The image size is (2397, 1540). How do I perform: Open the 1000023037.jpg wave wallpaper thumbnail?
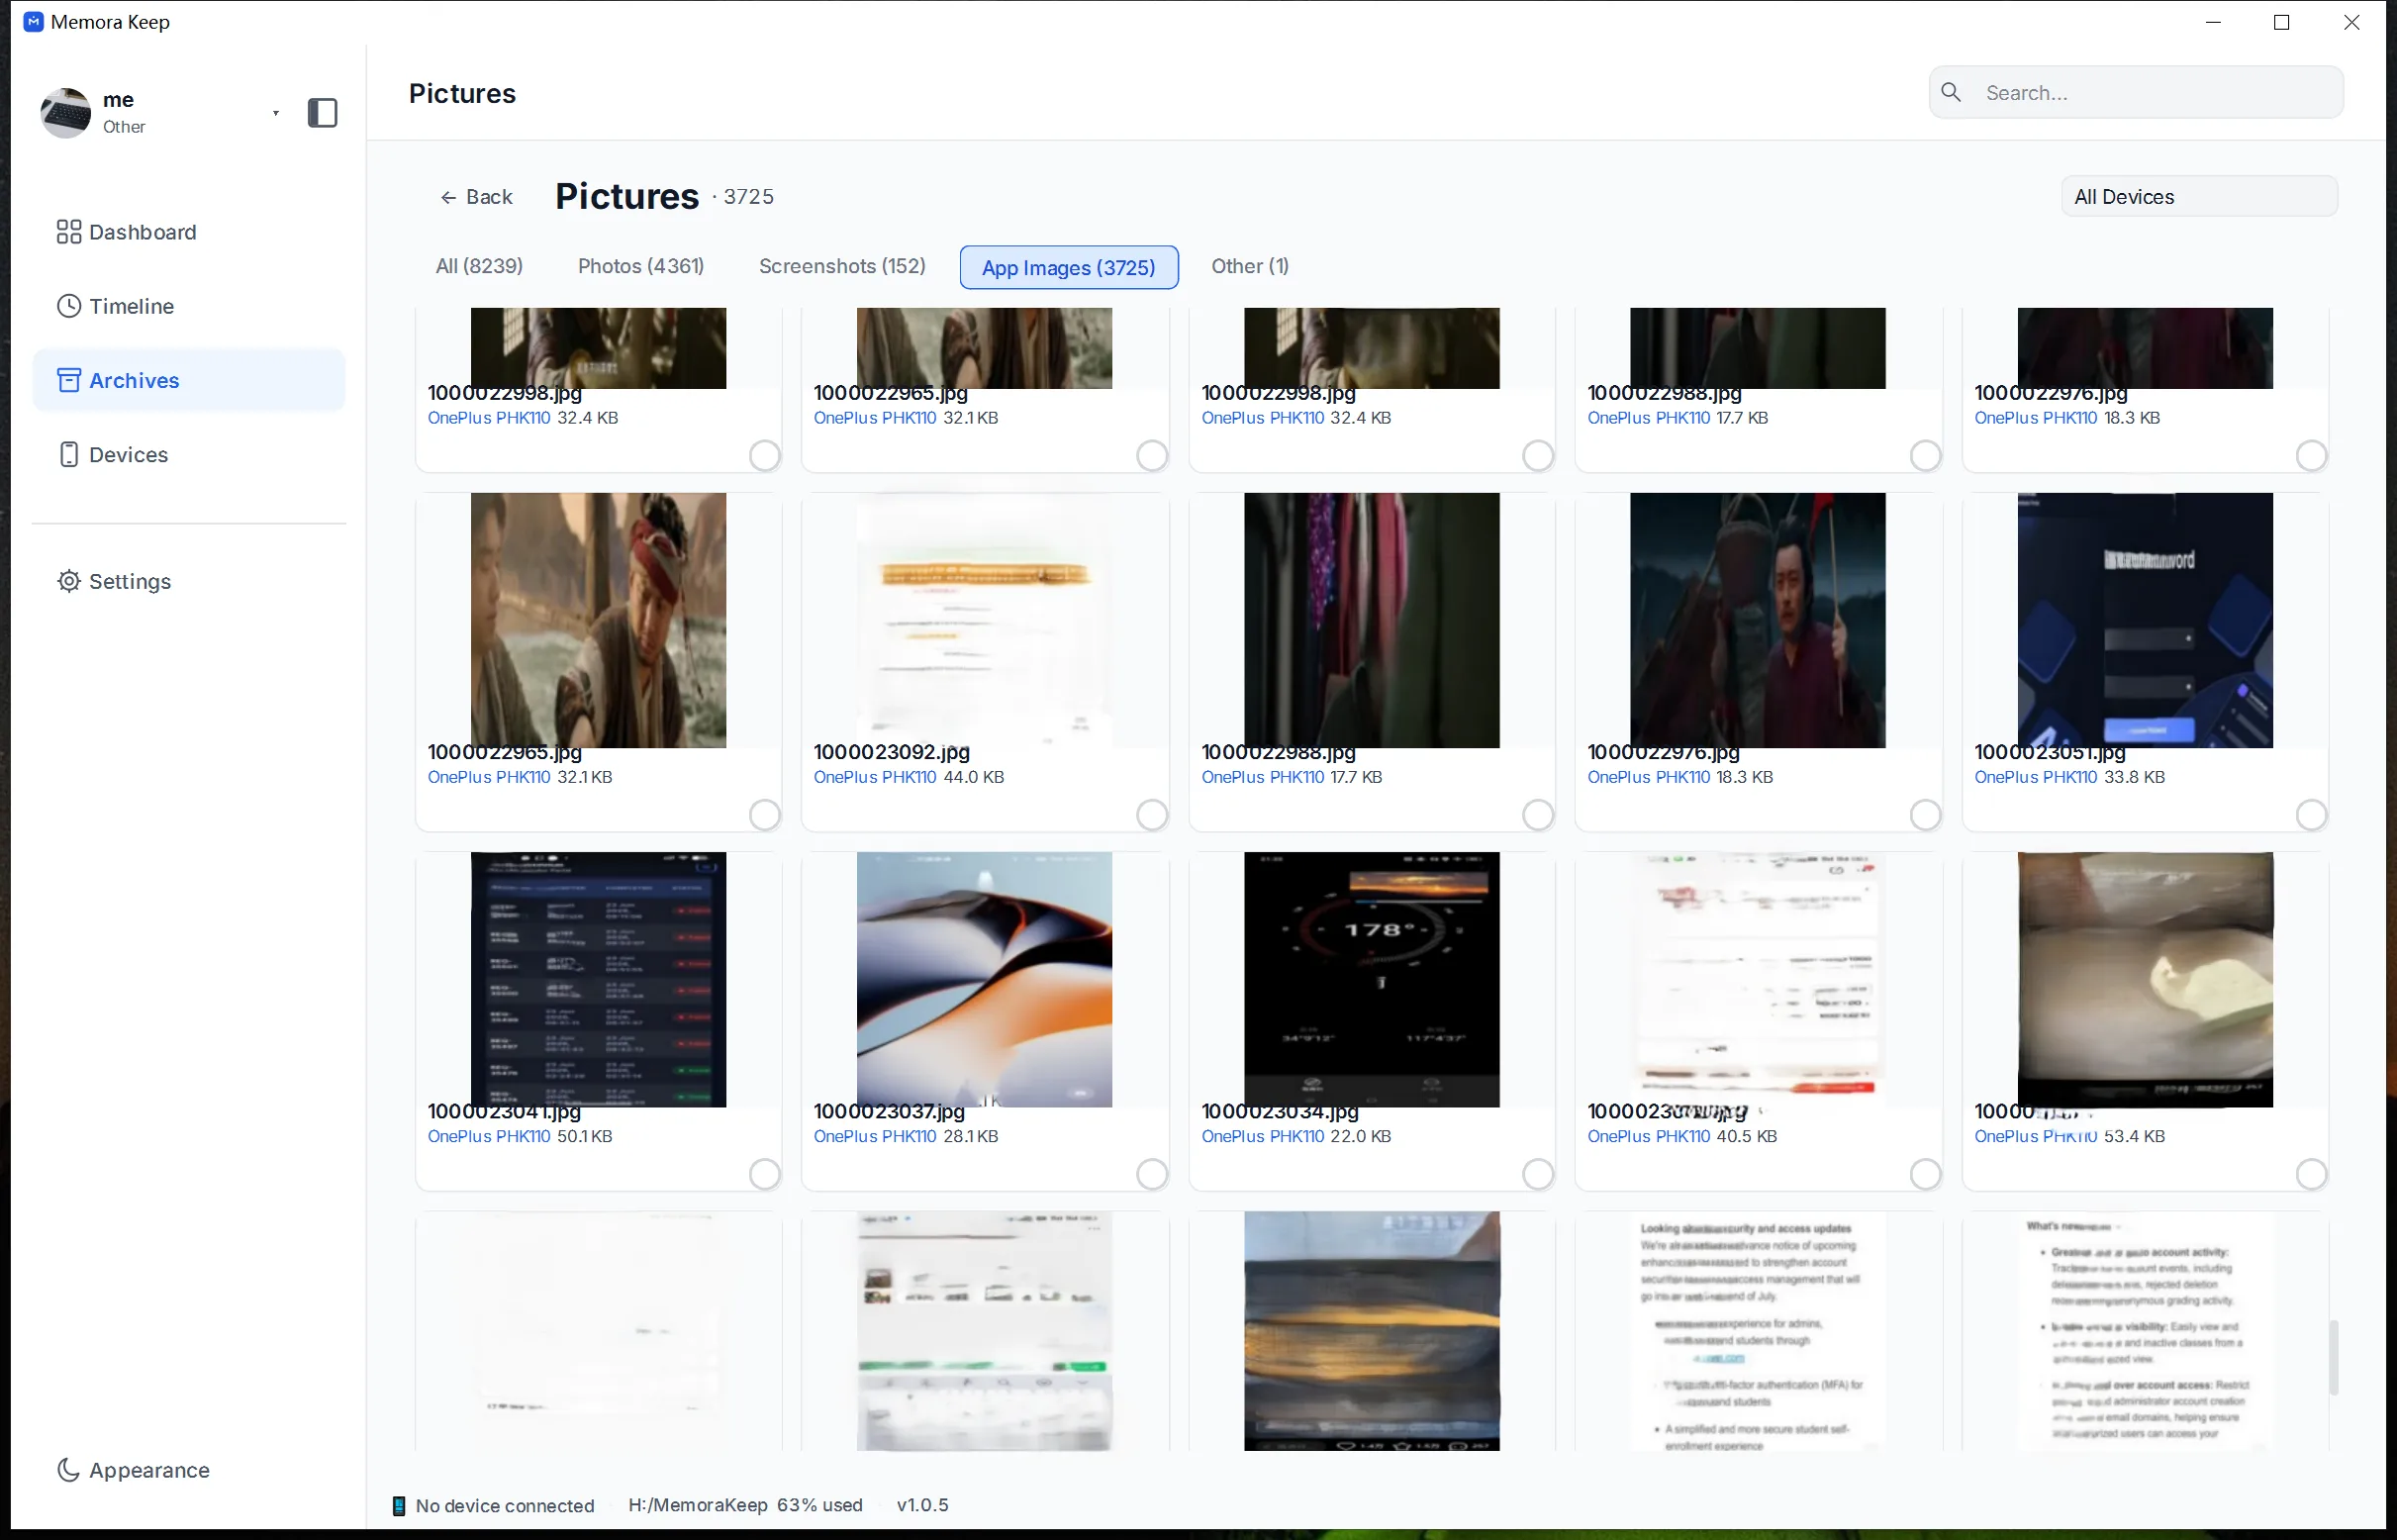pyautogui.click(x=984, y=979)
